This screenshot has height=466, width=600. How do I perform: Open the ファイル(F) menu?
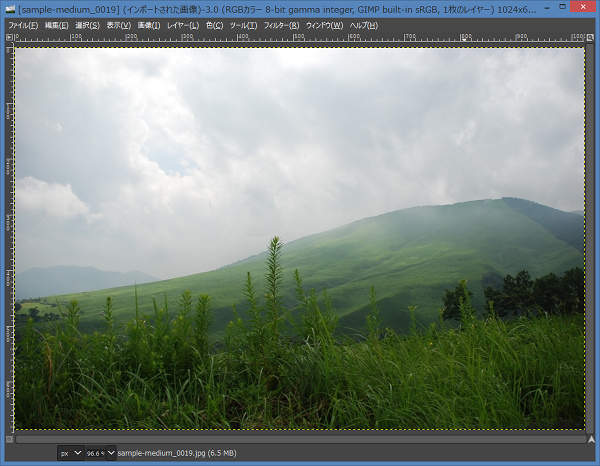click(23, 26)
